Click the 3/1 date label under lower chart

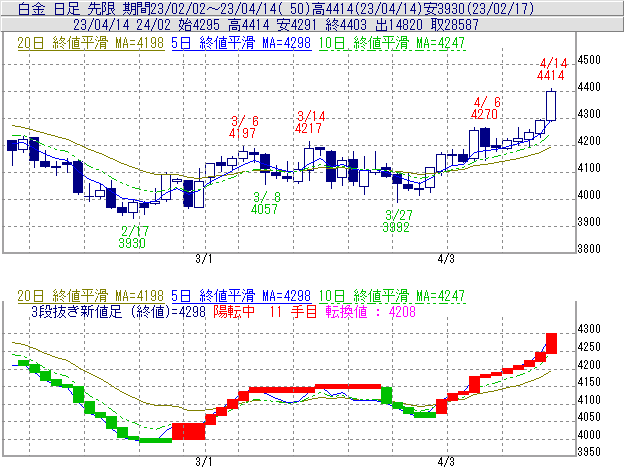[203, 462]
